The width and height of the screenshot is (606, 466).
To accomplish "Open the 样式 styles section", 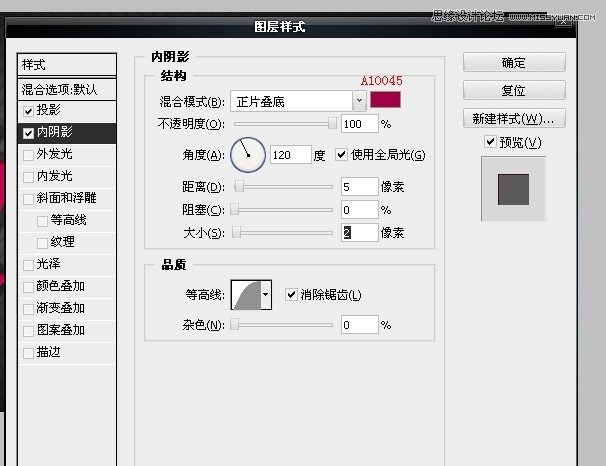I will (67, 65).
